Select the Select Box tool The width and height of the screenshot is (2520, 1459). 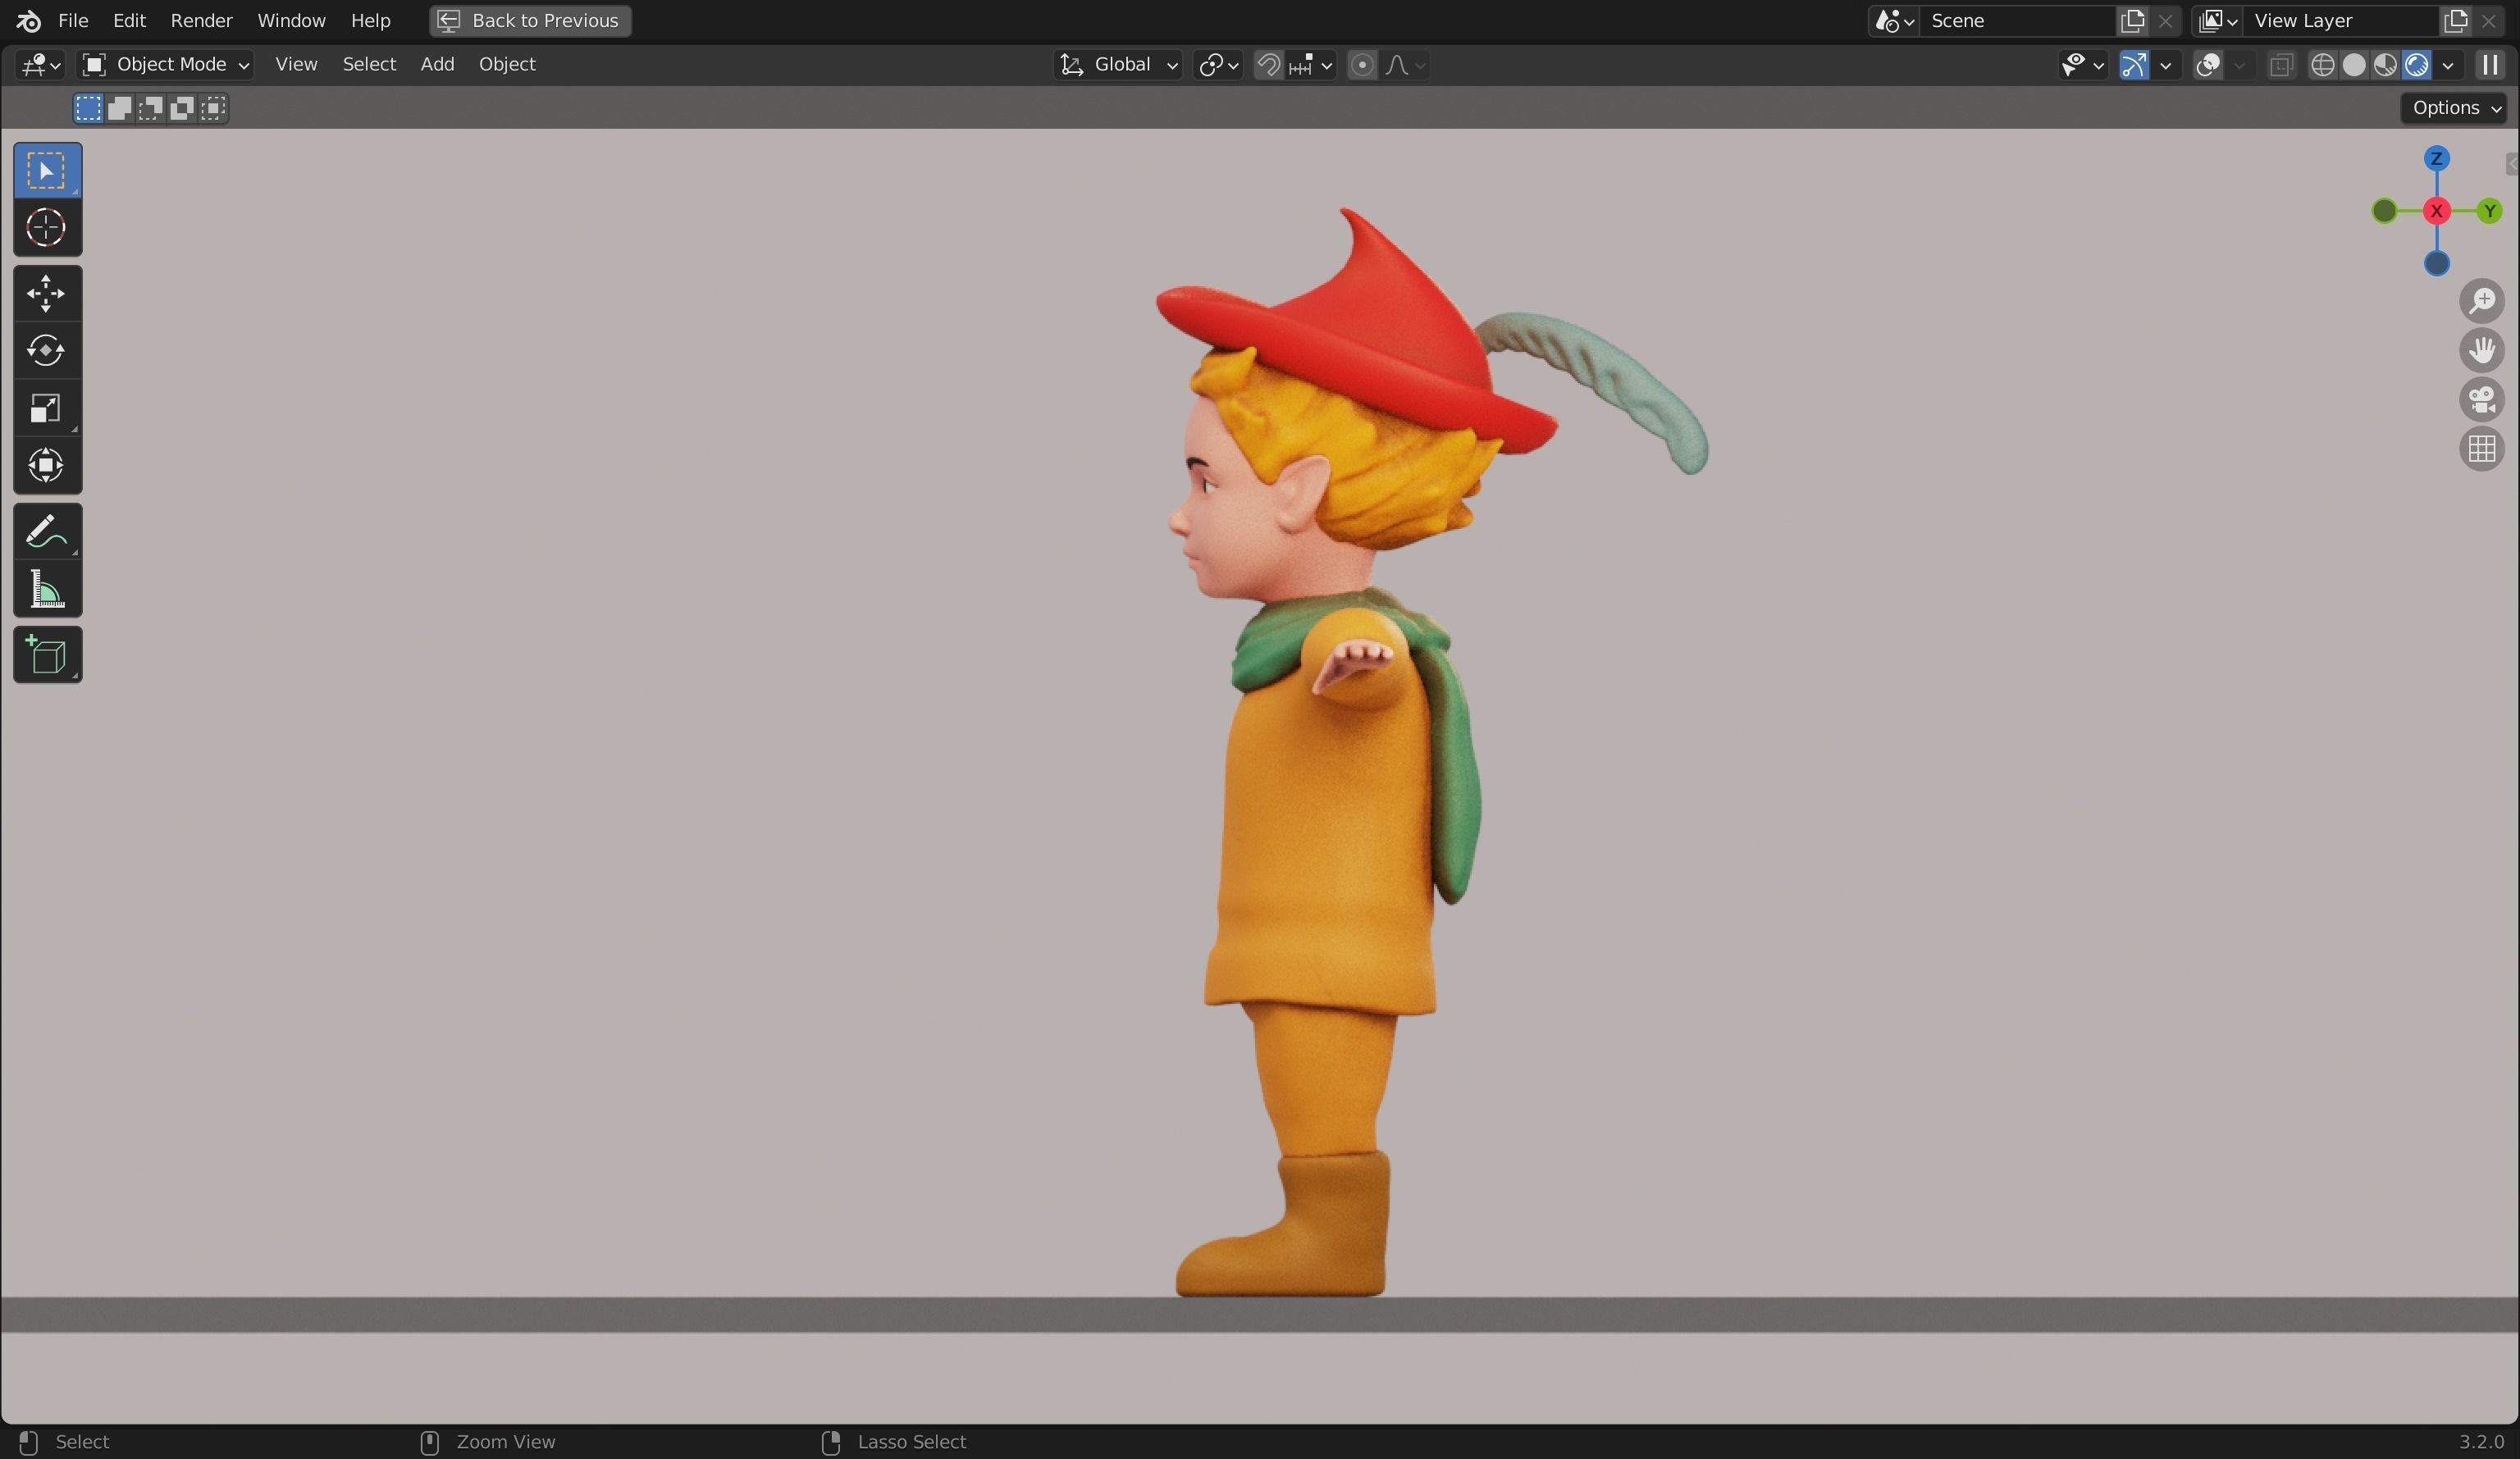pos(47,170)
